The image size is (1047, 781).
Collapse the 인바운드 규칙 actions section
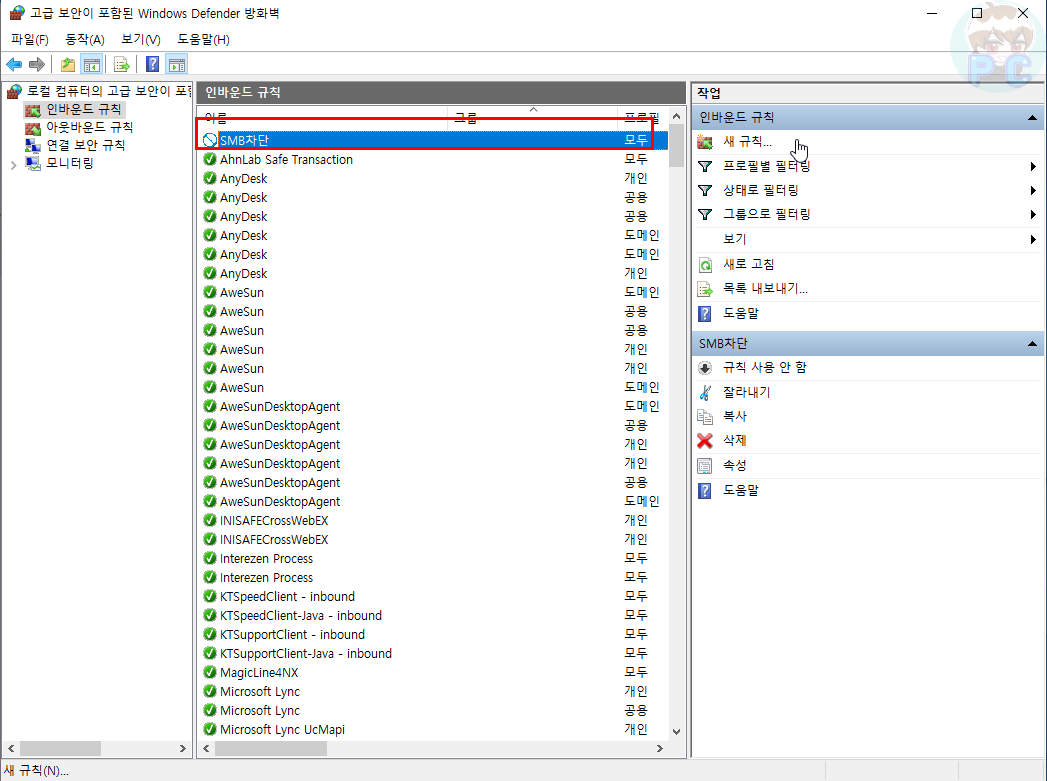[1032, 118]
